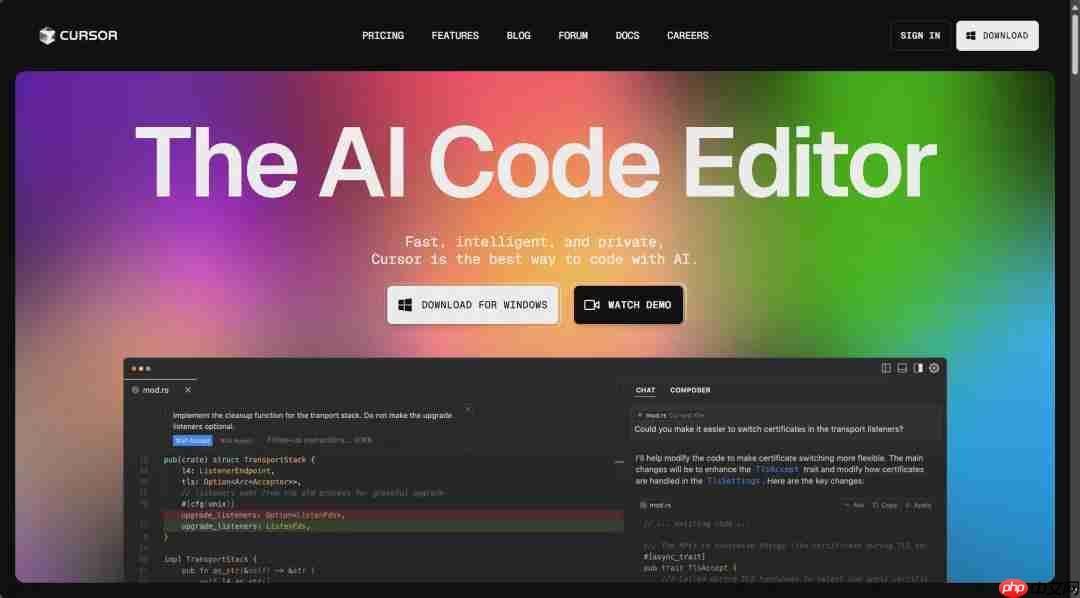Toggle the left sidebar layout icon
This screenshot has height=598, width=1080.
886,368
